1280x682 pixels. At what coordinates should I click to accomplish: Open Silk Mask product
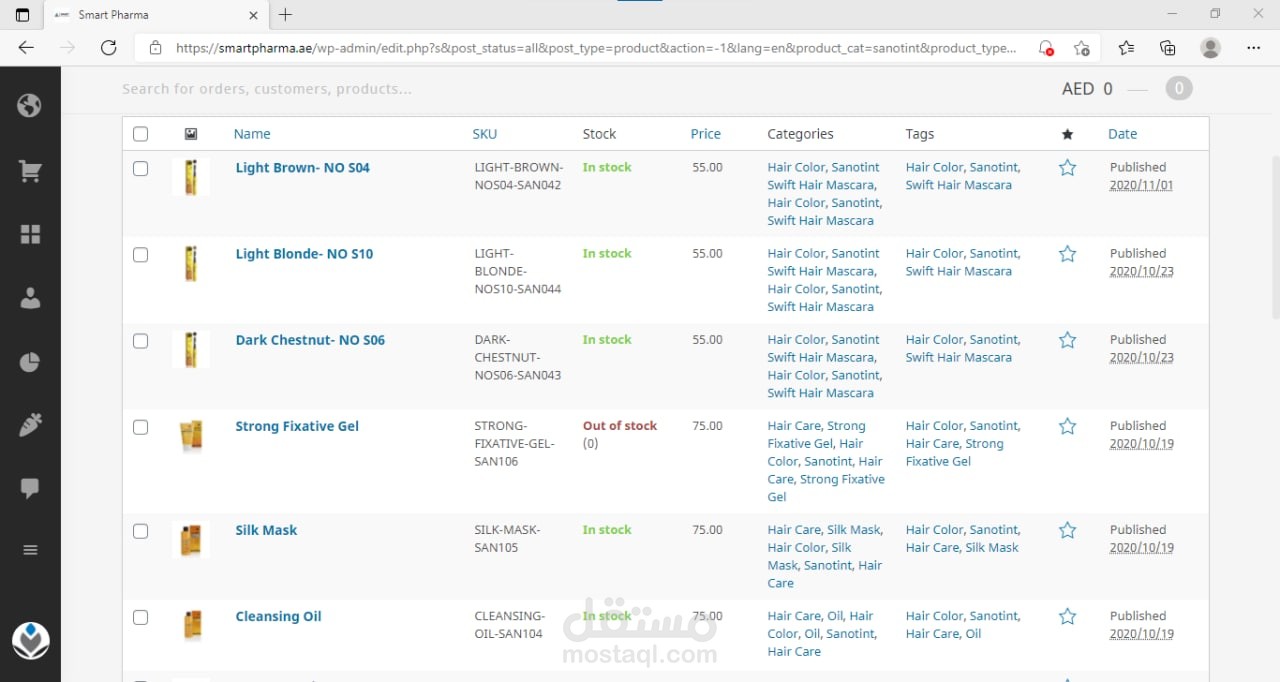coord(266,530)
